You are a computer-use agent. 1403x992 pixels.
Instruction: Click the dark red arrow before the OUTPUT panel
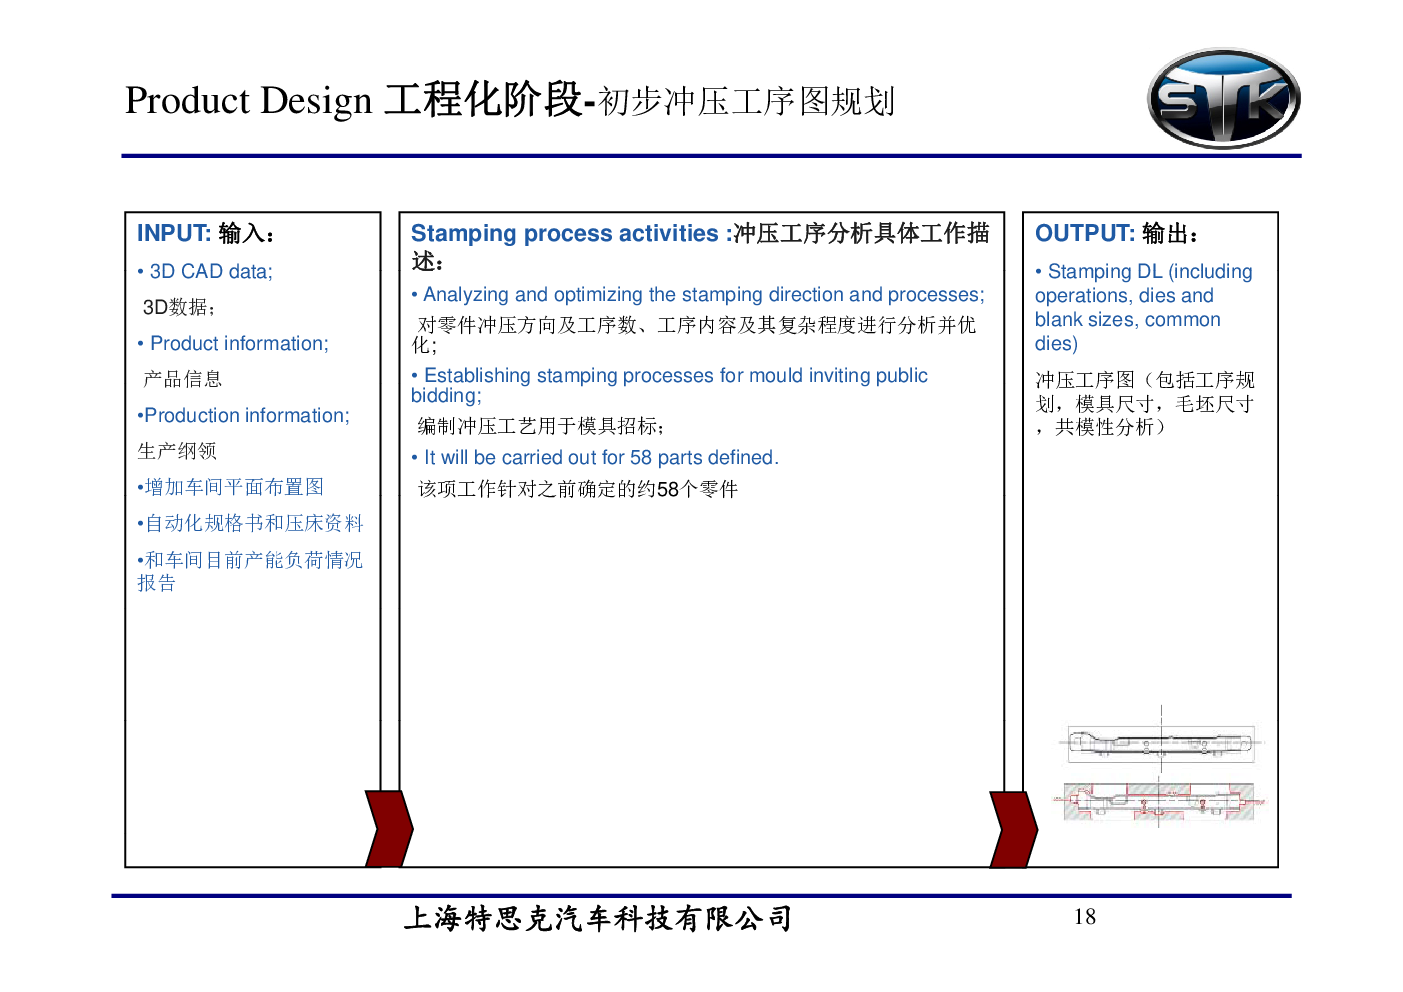(x=1014, y=829)
